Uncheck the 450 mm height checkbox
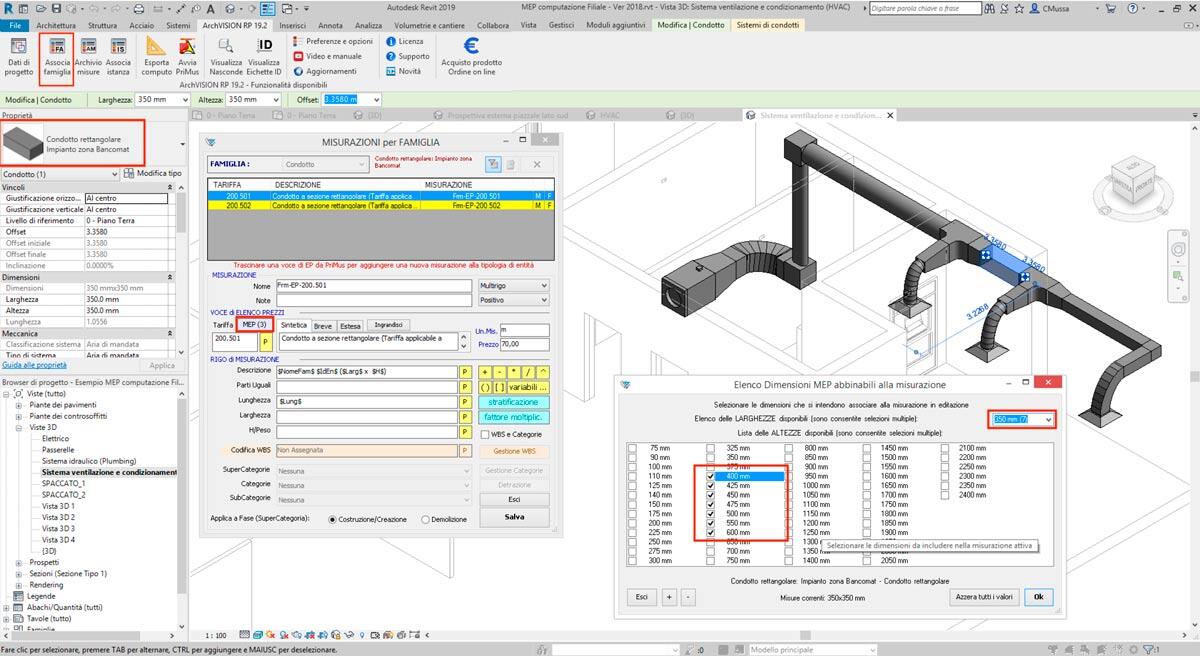 [x=710, y=494]
